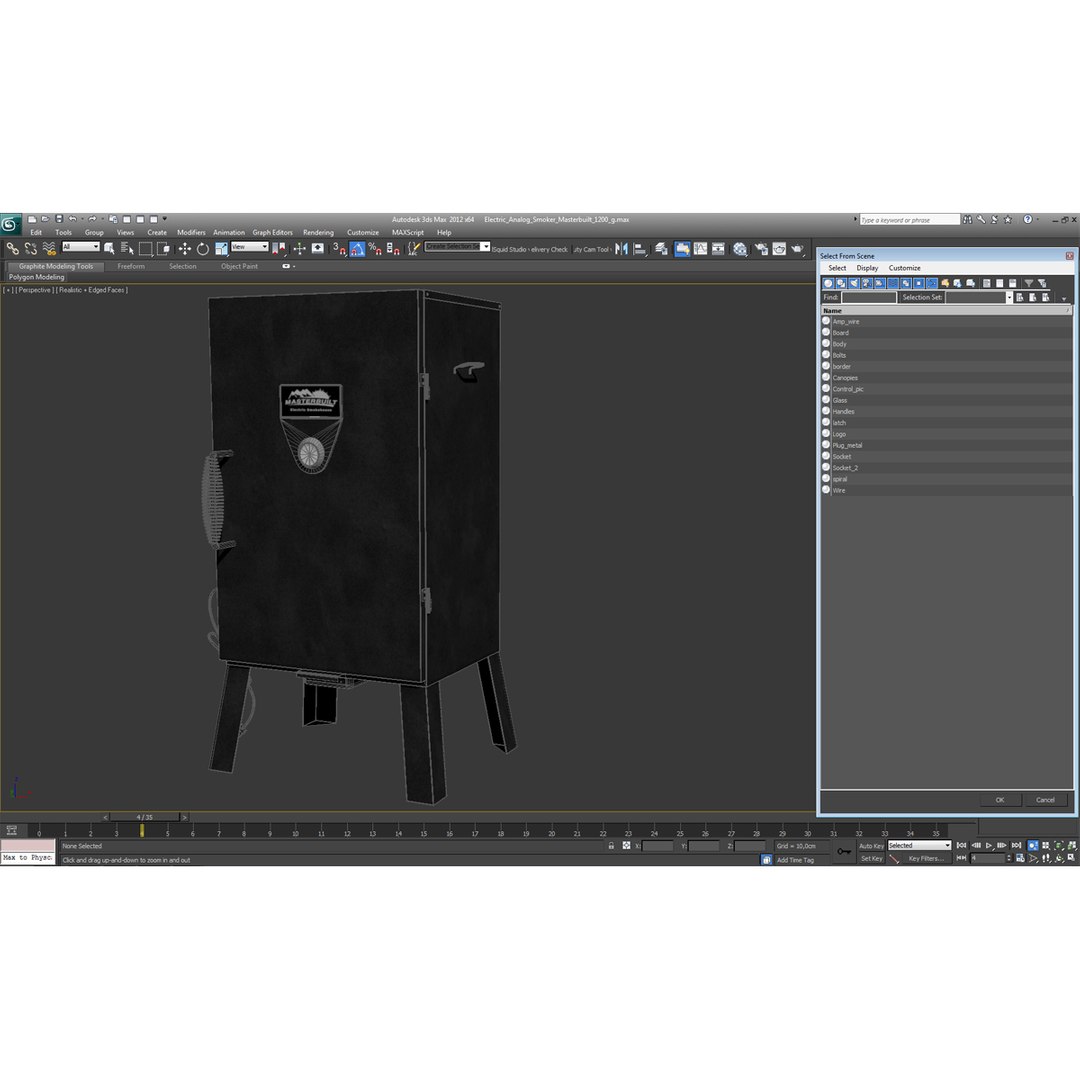
Task: Click frame 20 on the track bar
Action: (552, 831)
